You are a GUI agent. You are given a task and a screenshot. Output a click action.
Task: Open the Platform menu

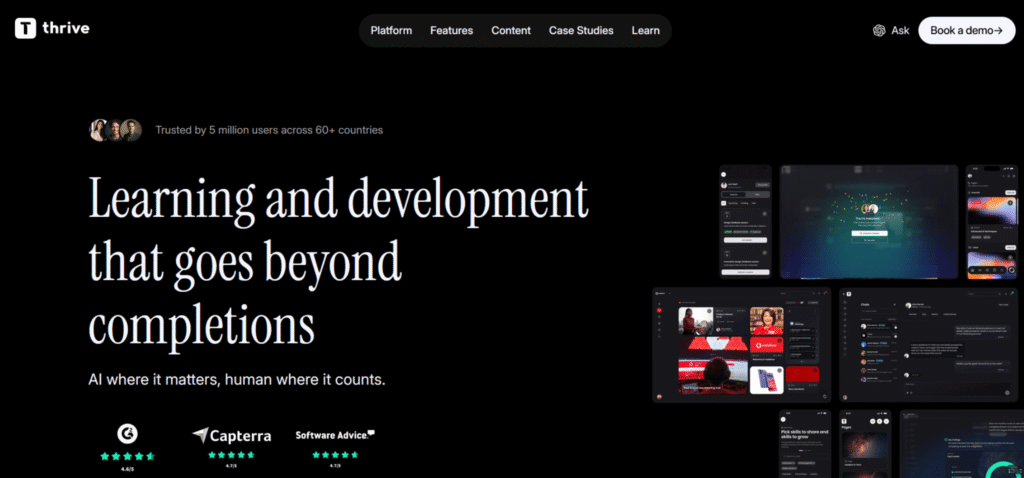391,31
